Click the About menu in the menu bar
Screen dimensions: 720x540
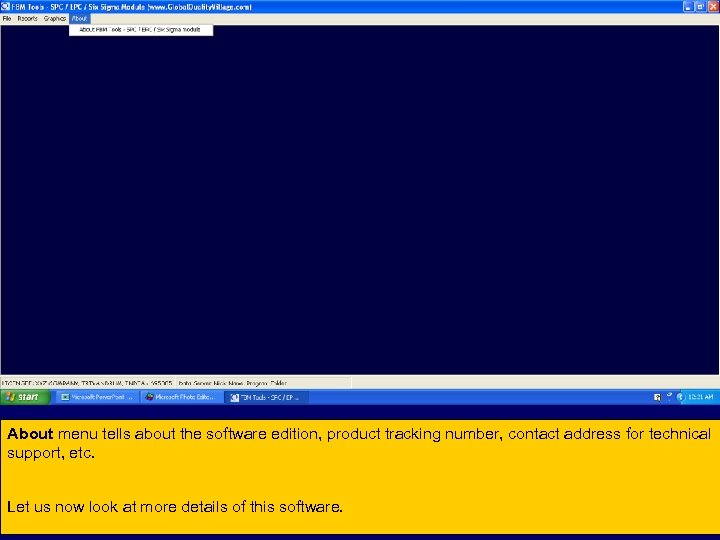point(79,19)
